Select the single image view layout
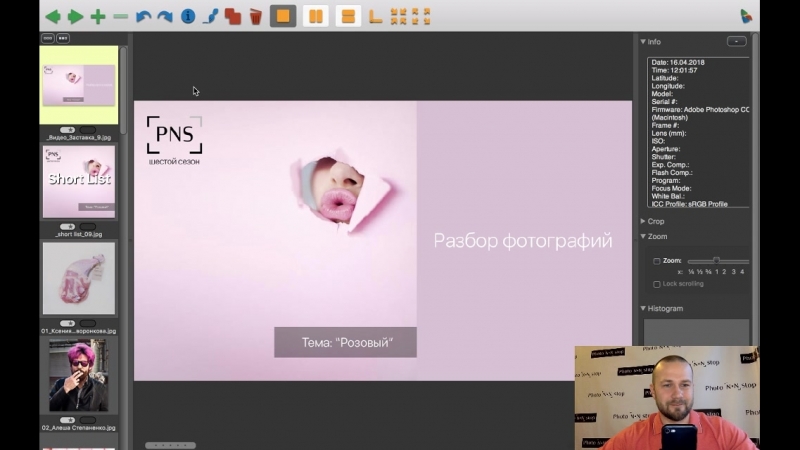 [283, 16]
